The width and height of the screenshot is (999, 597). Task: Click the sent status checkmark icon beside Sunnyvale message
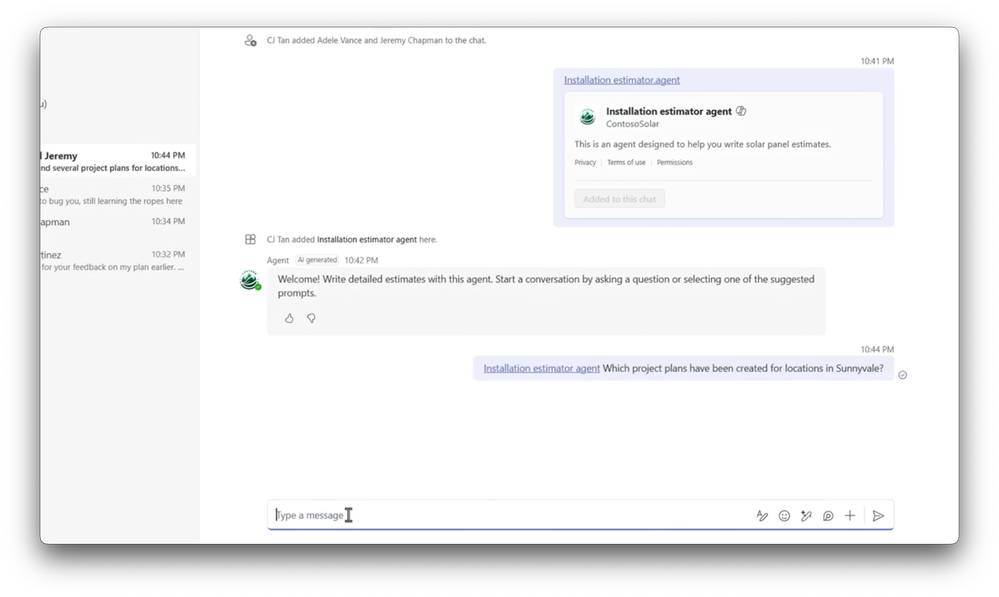click(x=903, y=375)
